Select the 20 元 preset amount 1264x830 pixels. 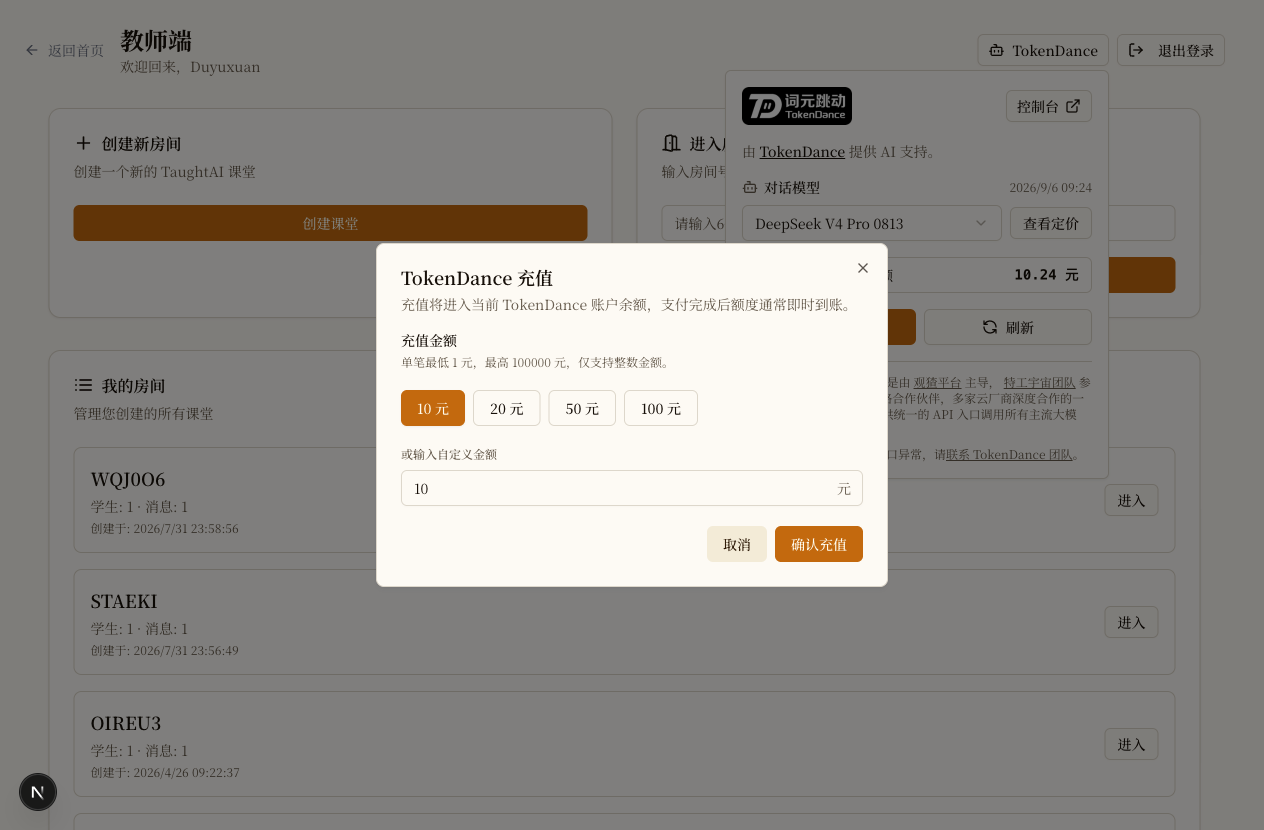[507, 408]
